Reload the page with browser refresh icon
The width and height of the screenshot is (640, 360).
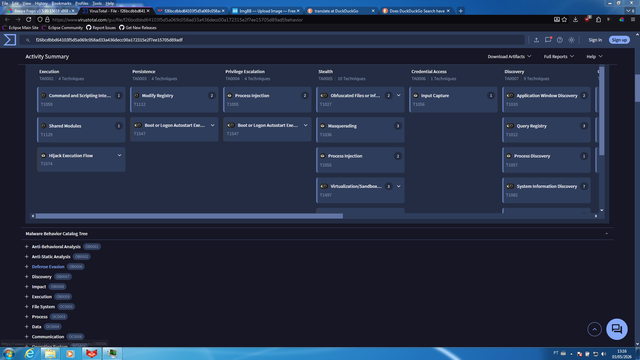28,19
